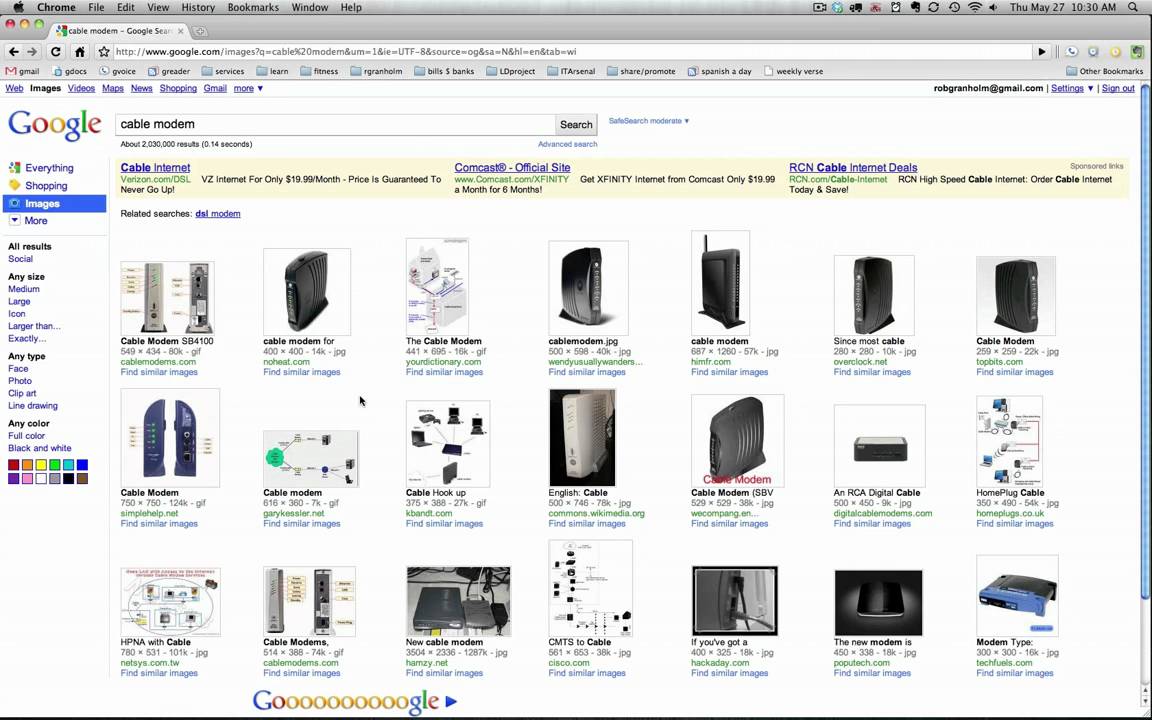Filter images by Face type
The height and width of the screenshot is (720, 1152).
tap(18, 369)
